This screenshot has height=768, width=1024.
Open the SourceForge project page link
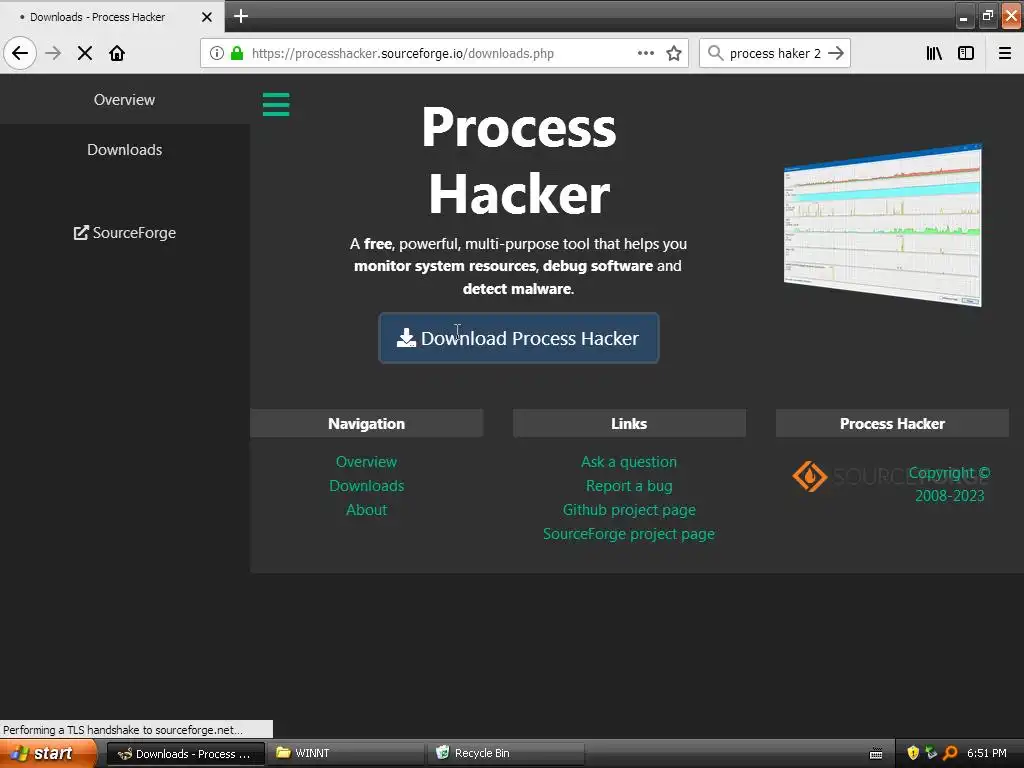pyautogui.click(x=629, y=534)
